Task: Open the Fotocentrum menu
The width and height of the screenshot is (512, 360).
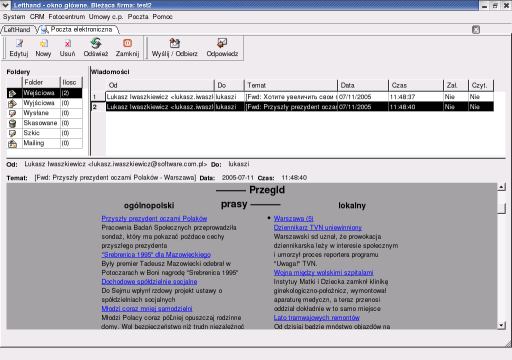Action: tap(67, 17)
